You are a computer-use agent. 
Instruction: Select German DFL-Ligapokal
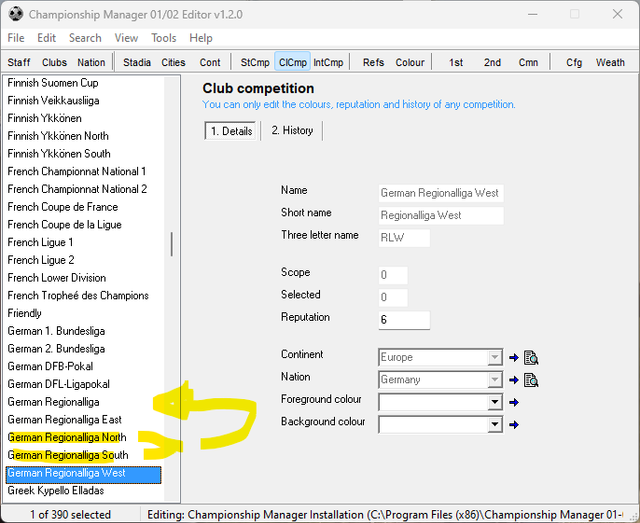59,385
